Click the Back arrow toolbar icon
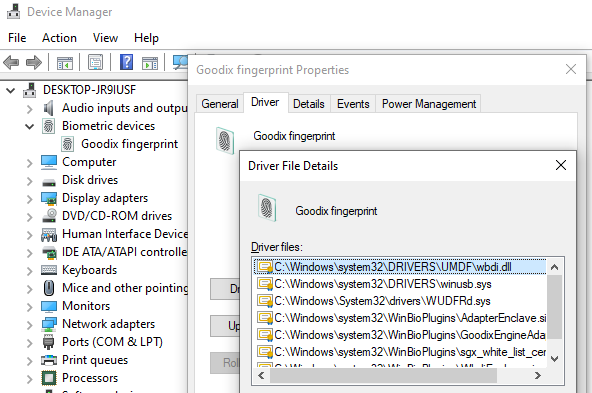 [11, 62]
